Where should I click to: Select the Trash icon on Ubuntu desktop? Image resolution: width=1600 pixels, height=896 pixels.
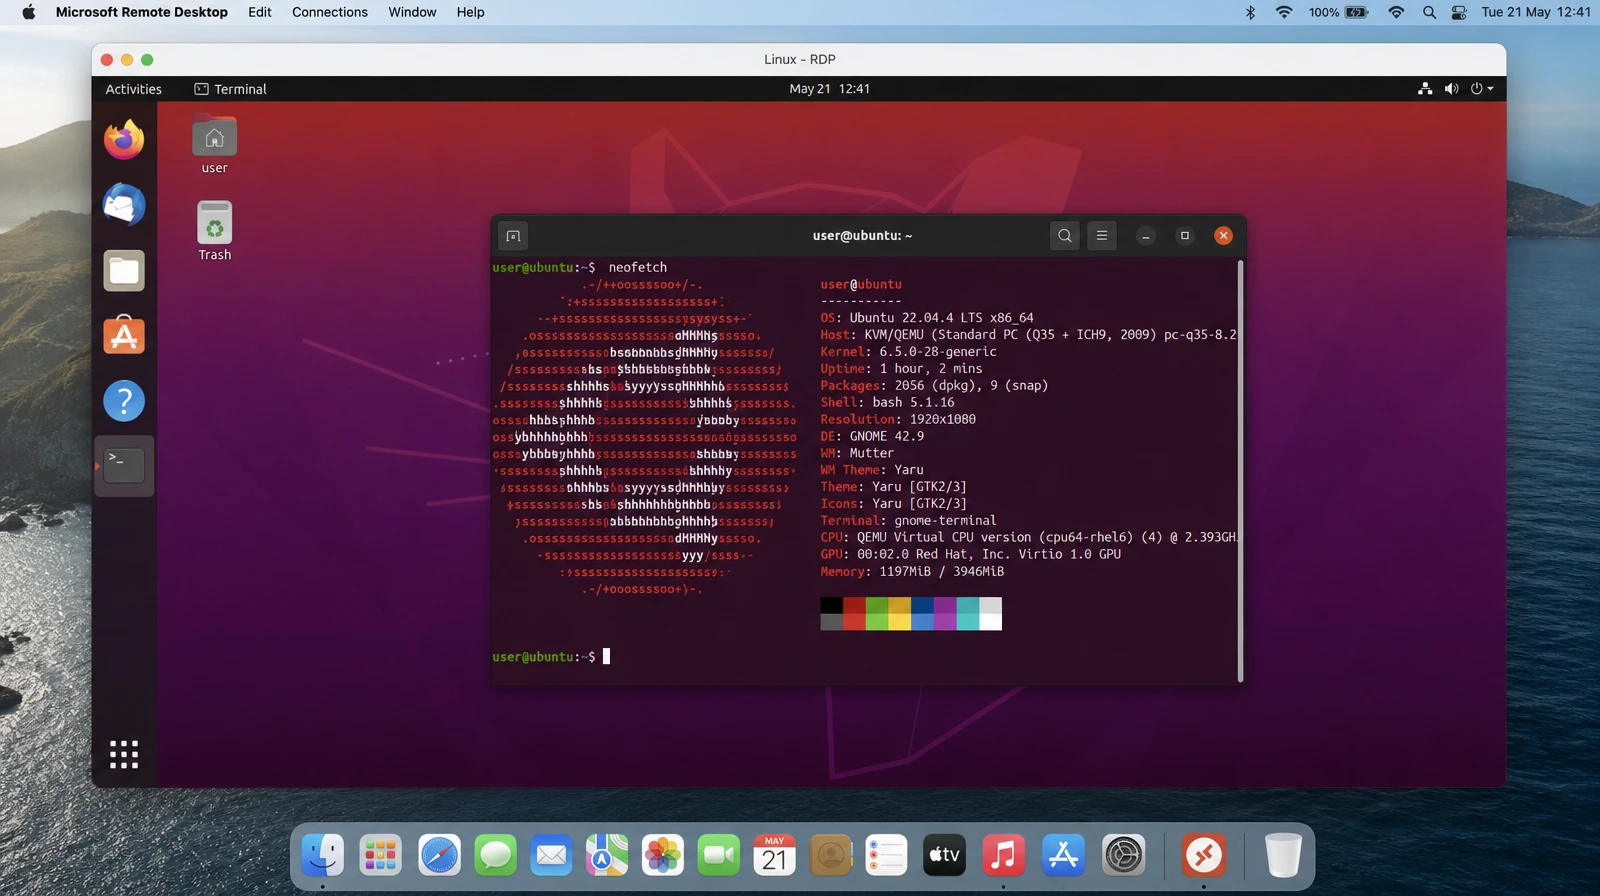(214, 232)
